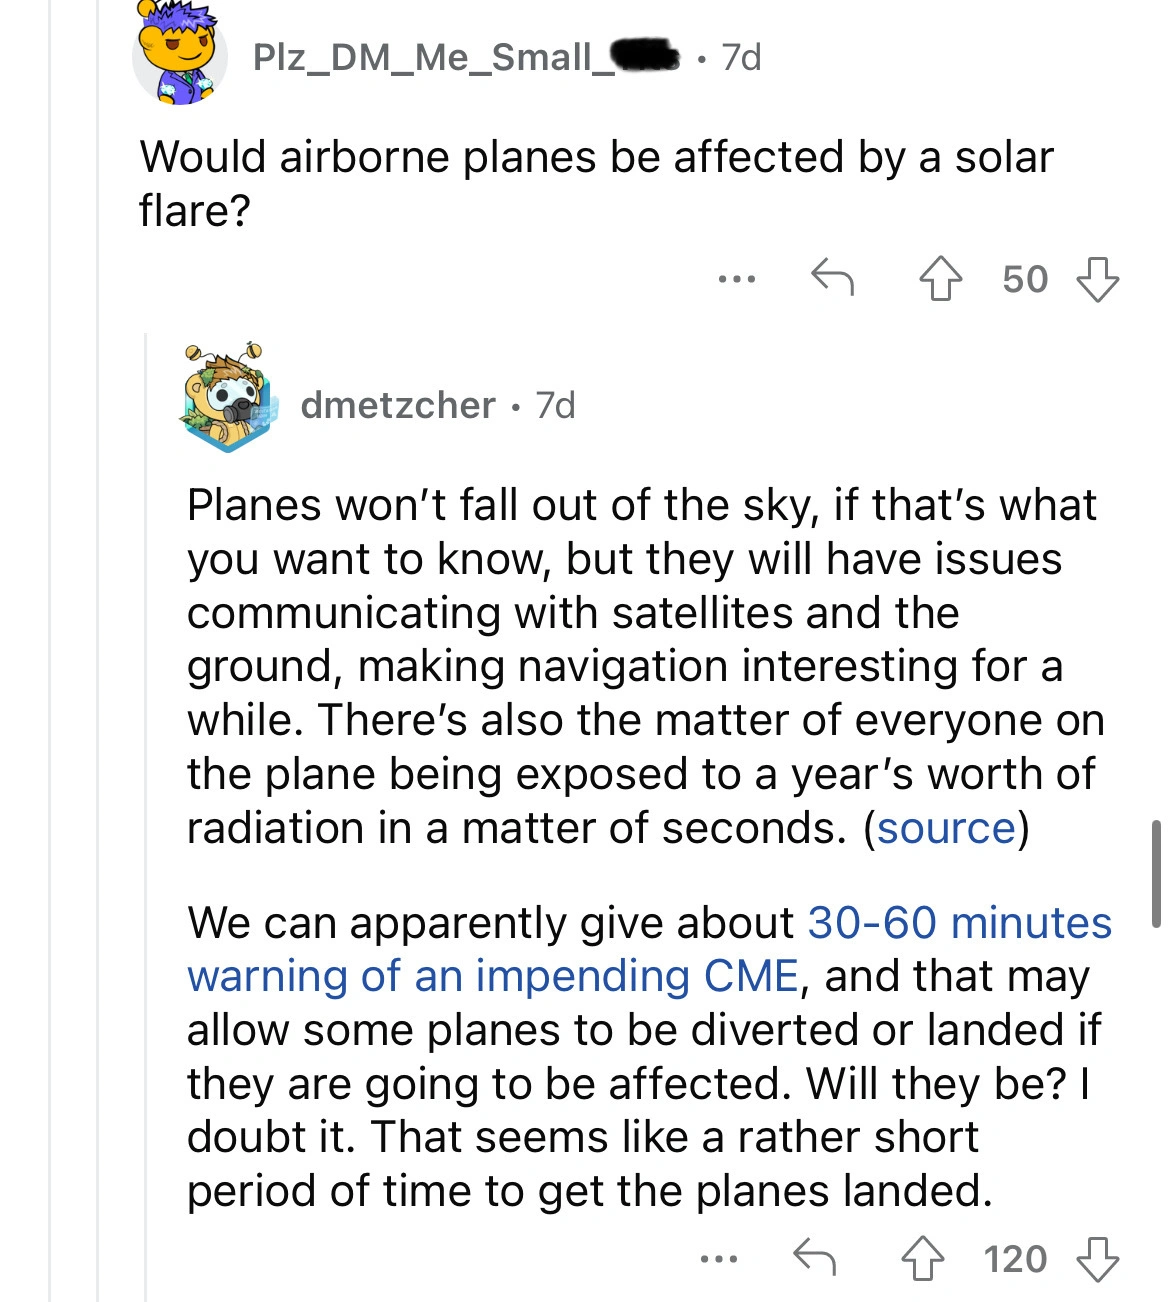Tap the 120 vote count
1170x1302 pixels.
tap(1015, 1259)
